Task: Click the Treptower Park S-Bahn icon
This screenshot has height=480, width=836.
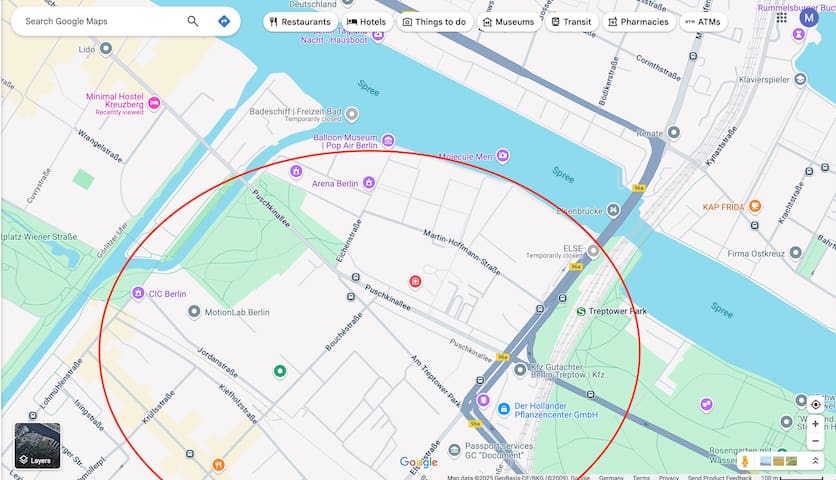Action: [x=581, y=311]
